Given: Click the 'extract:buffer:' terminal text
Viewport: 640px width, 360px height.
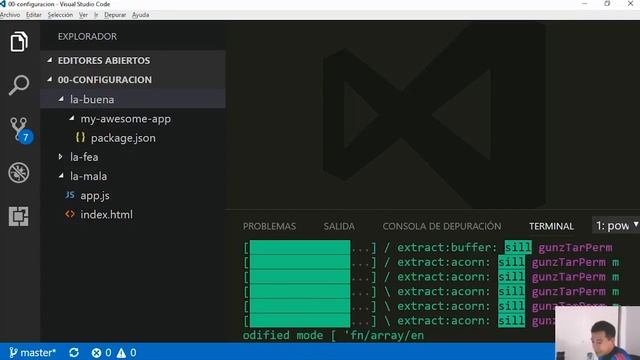Looking at the screenshot, I should [x=447, y=247].
